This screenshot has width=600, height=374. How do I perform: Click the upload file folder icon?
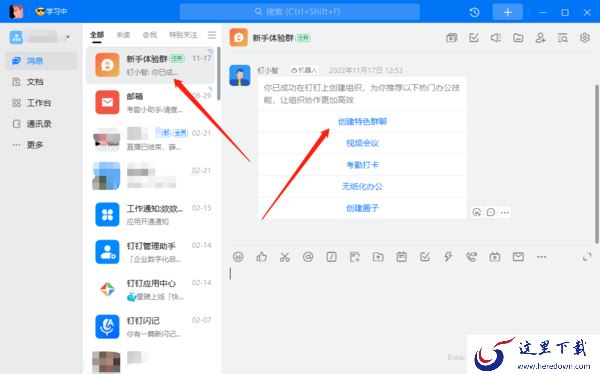(378, 256)
